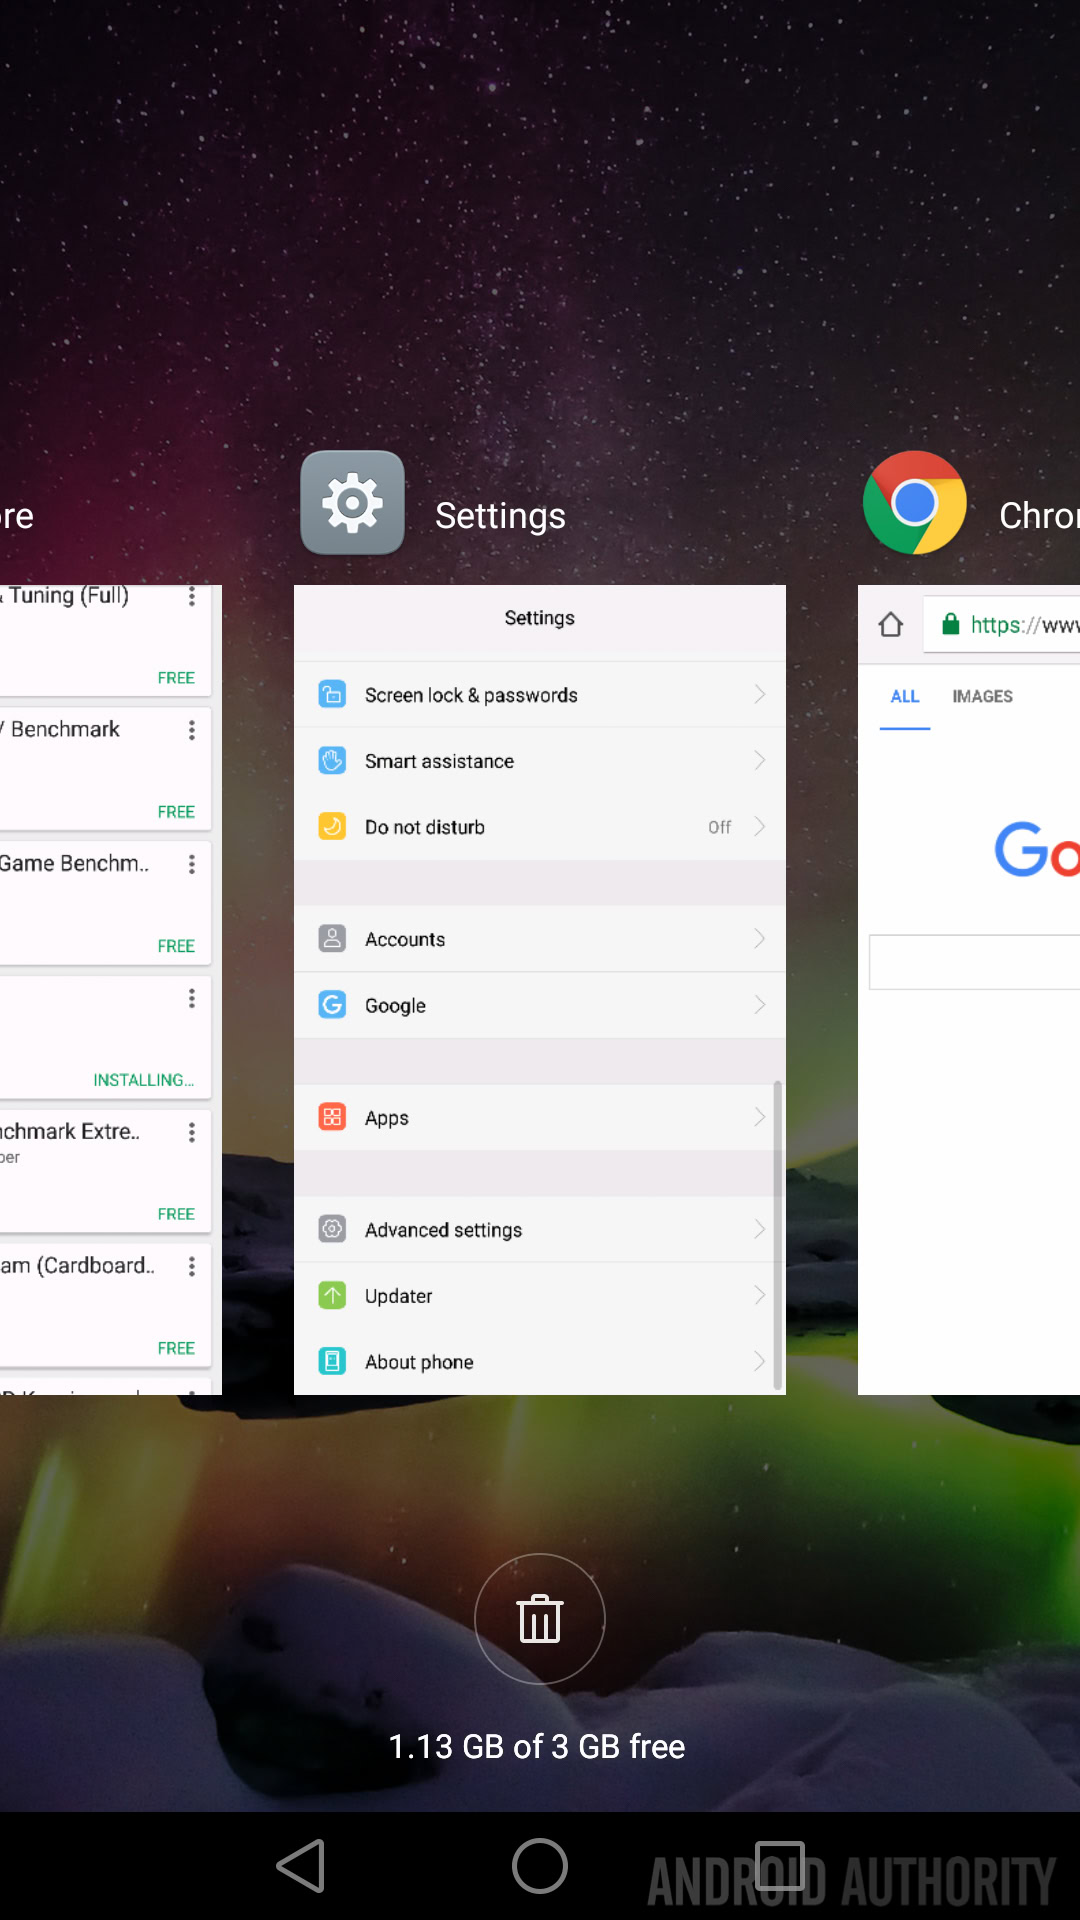Open overflow menu for the installing app card

point(191,998)
